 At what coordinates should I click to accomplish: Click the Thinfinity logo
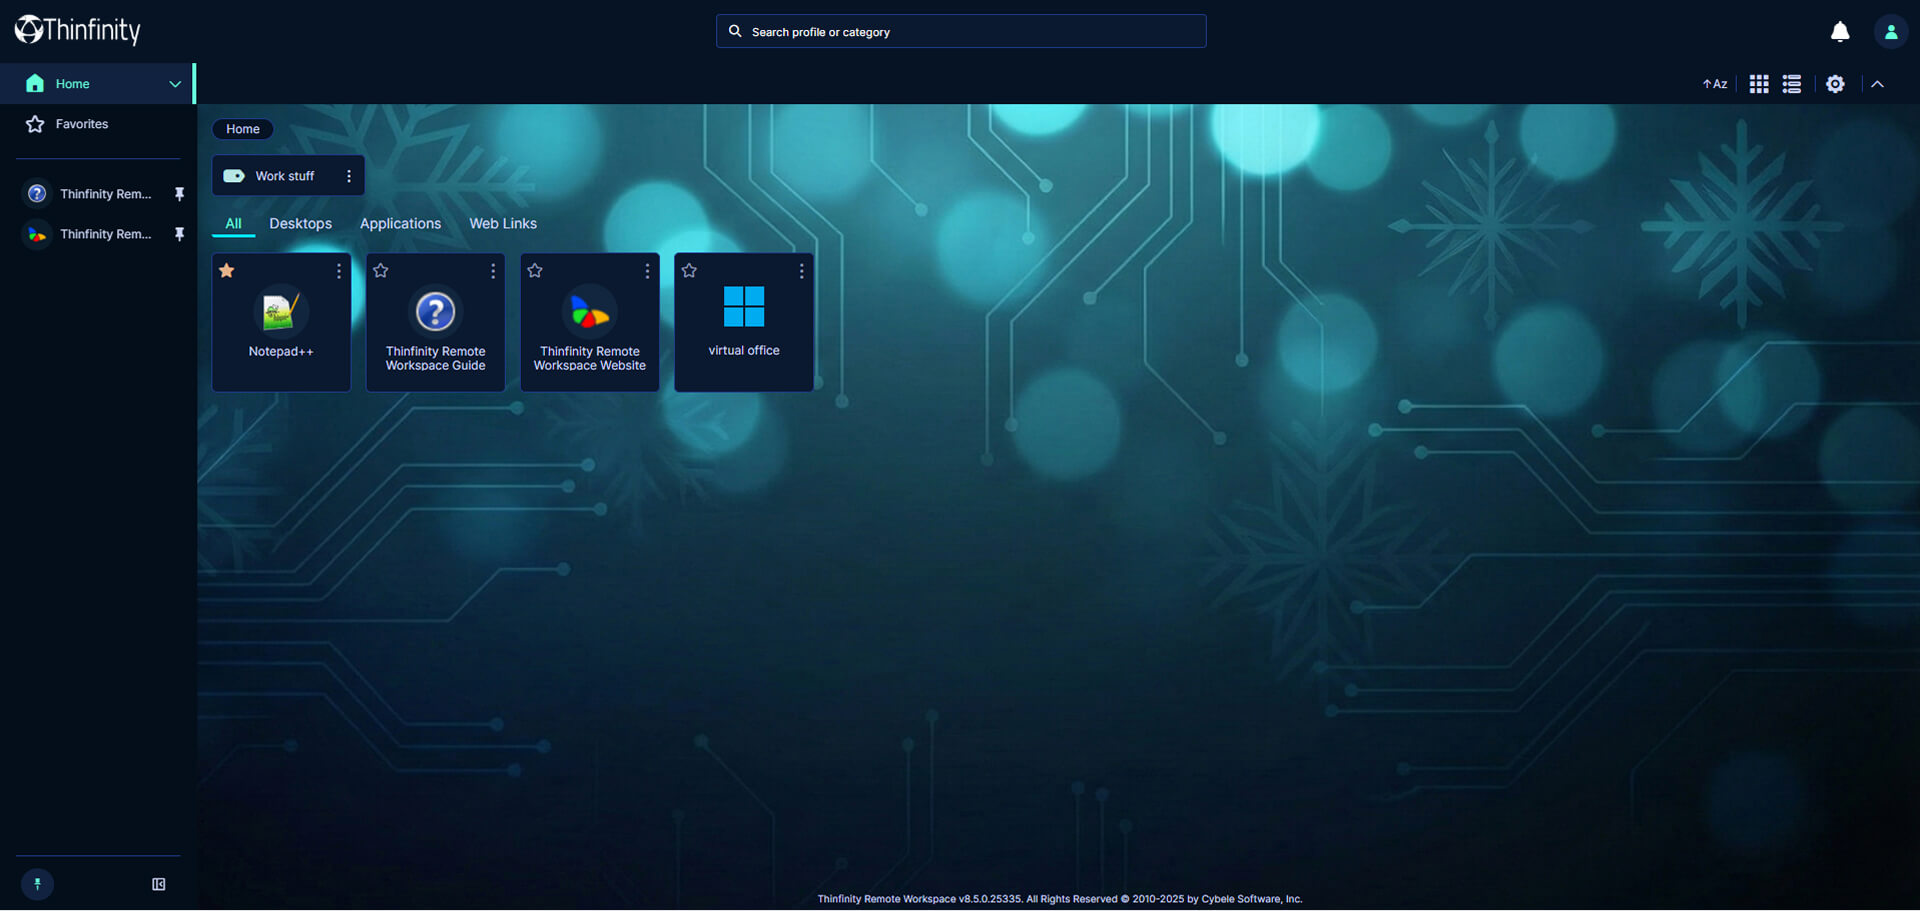[x=77, y=30]
